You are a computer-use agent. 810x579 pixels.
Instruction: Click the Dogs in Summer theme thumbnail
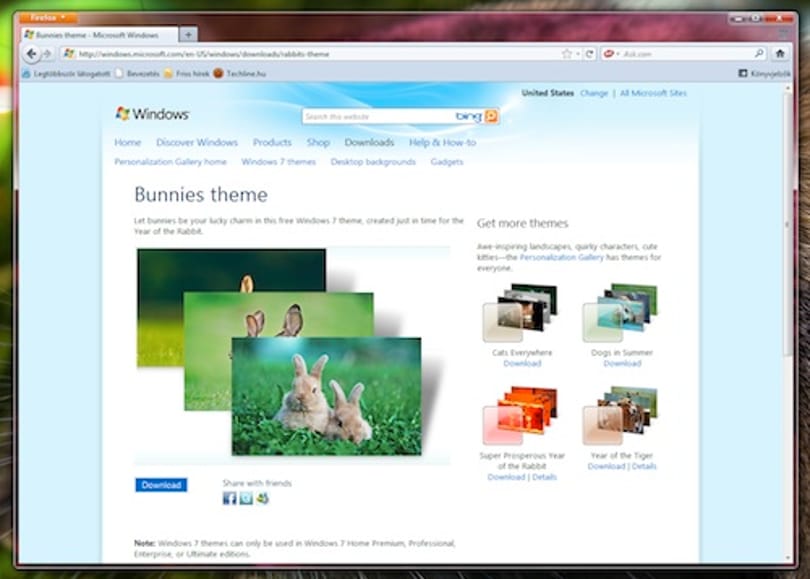(x=620, y=312)
